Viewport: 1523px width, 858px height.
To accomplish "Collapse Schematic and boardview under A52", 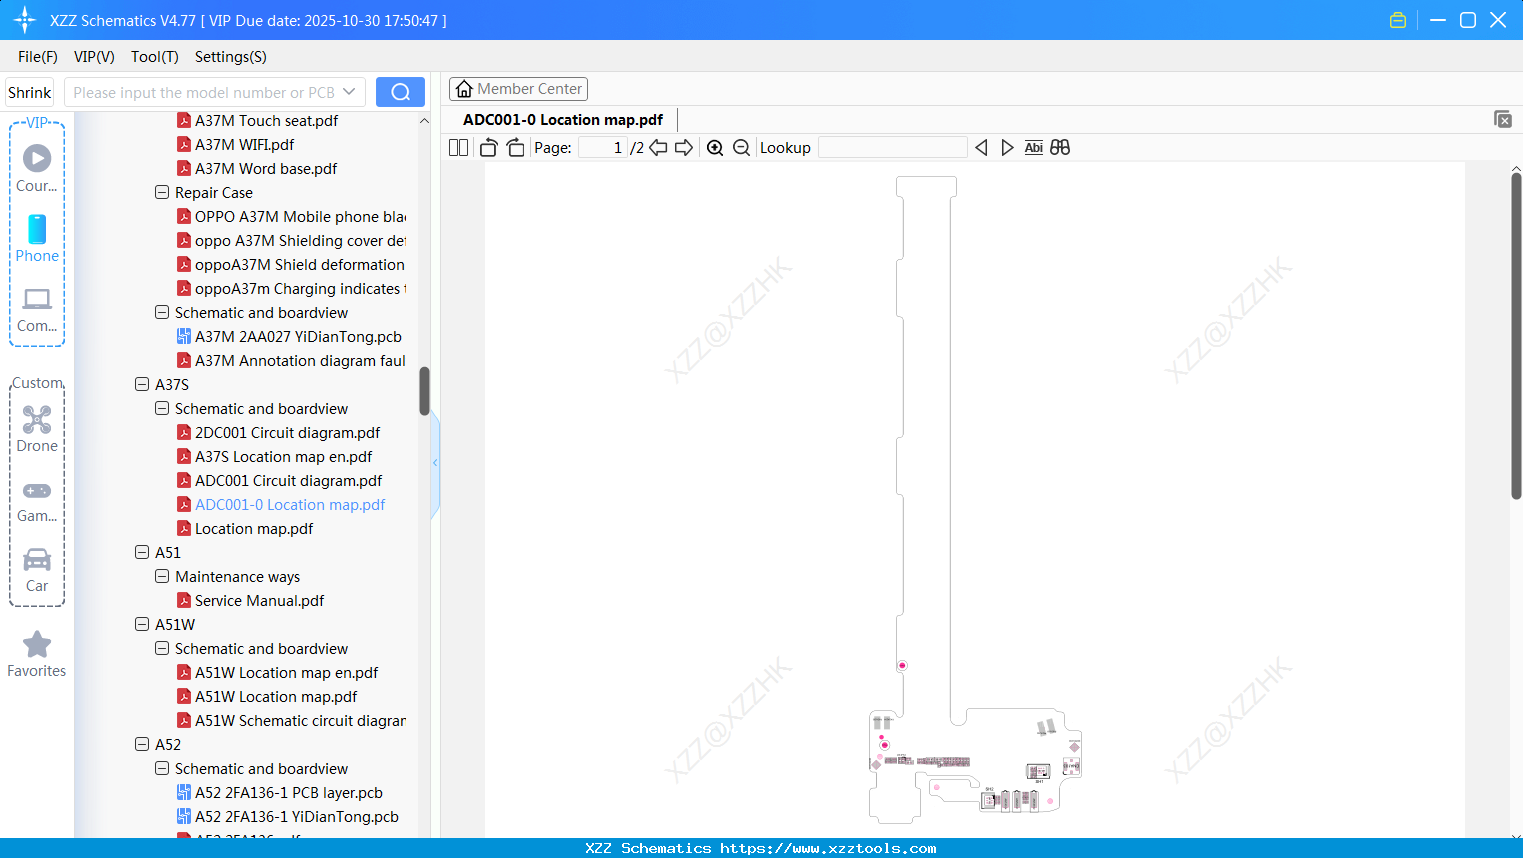I will click(x=162, y=768).
